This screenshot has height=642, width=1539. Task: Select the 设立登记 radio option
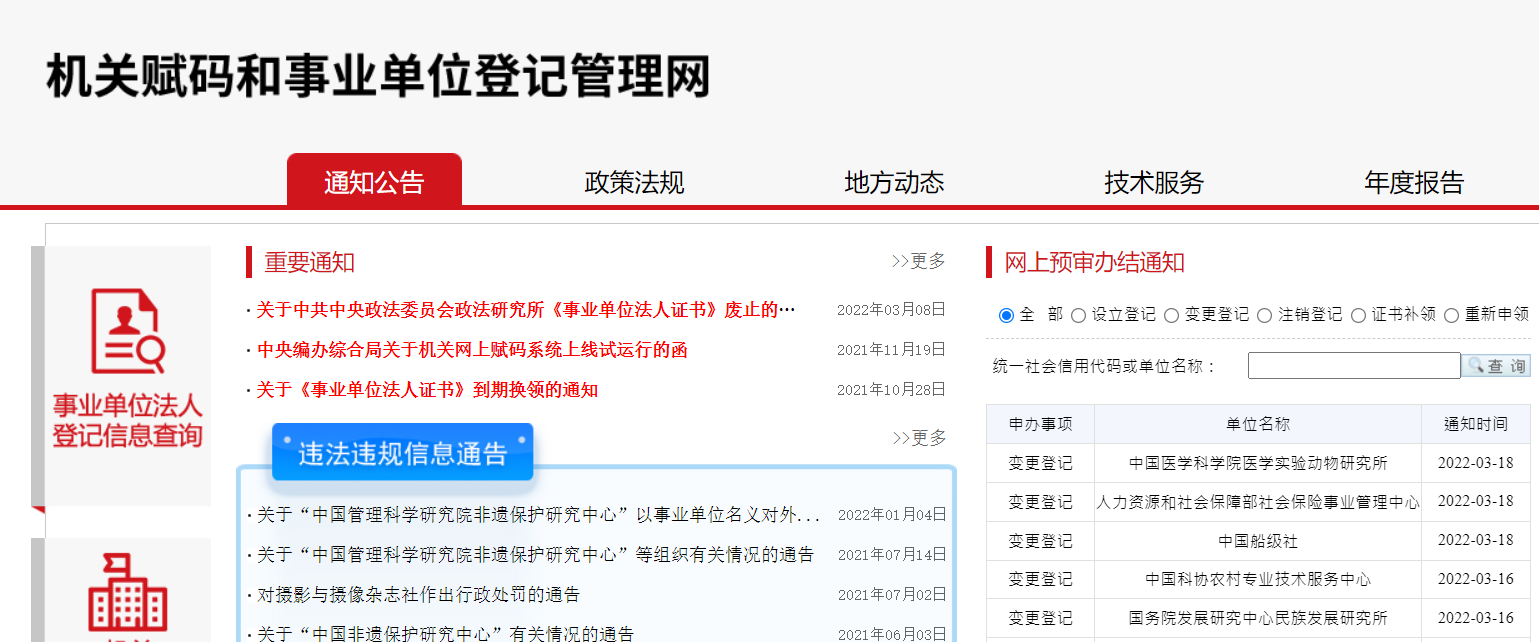(1078, 315)
